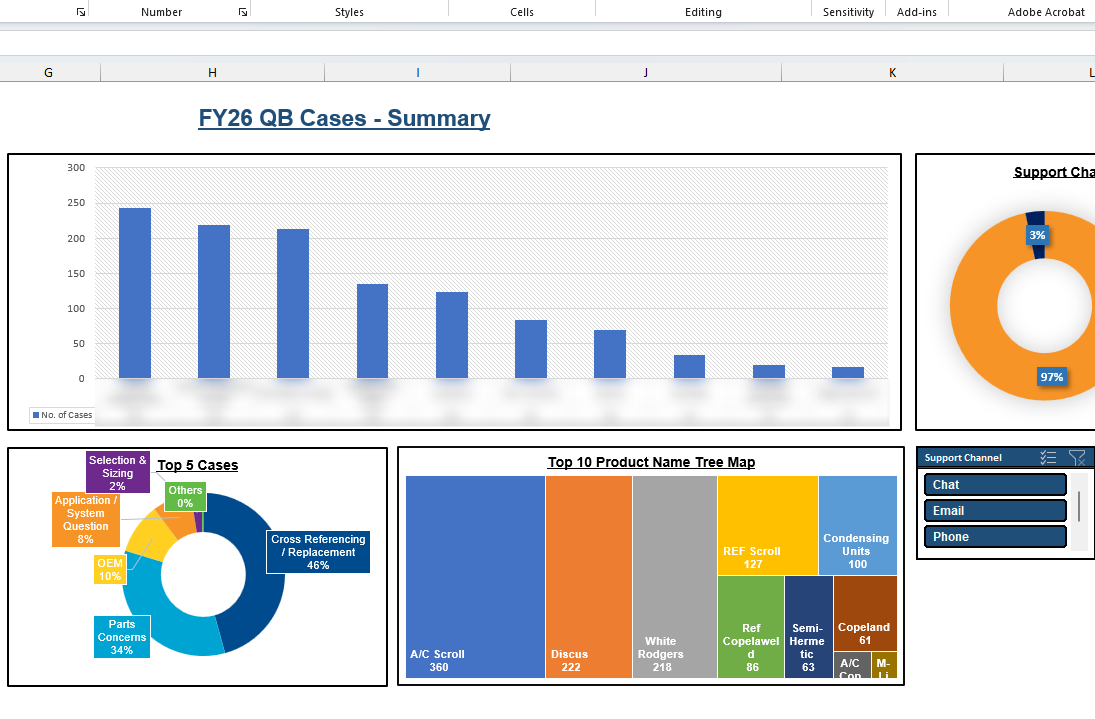Select column K header
The height and width of the screenshot is (719, 1095).
(892, 73)
